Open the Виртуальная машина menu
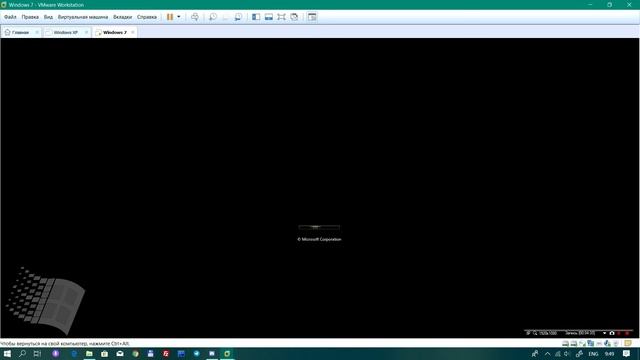The width and height of the screenshot is (640, 360). [x=83, y=17]
